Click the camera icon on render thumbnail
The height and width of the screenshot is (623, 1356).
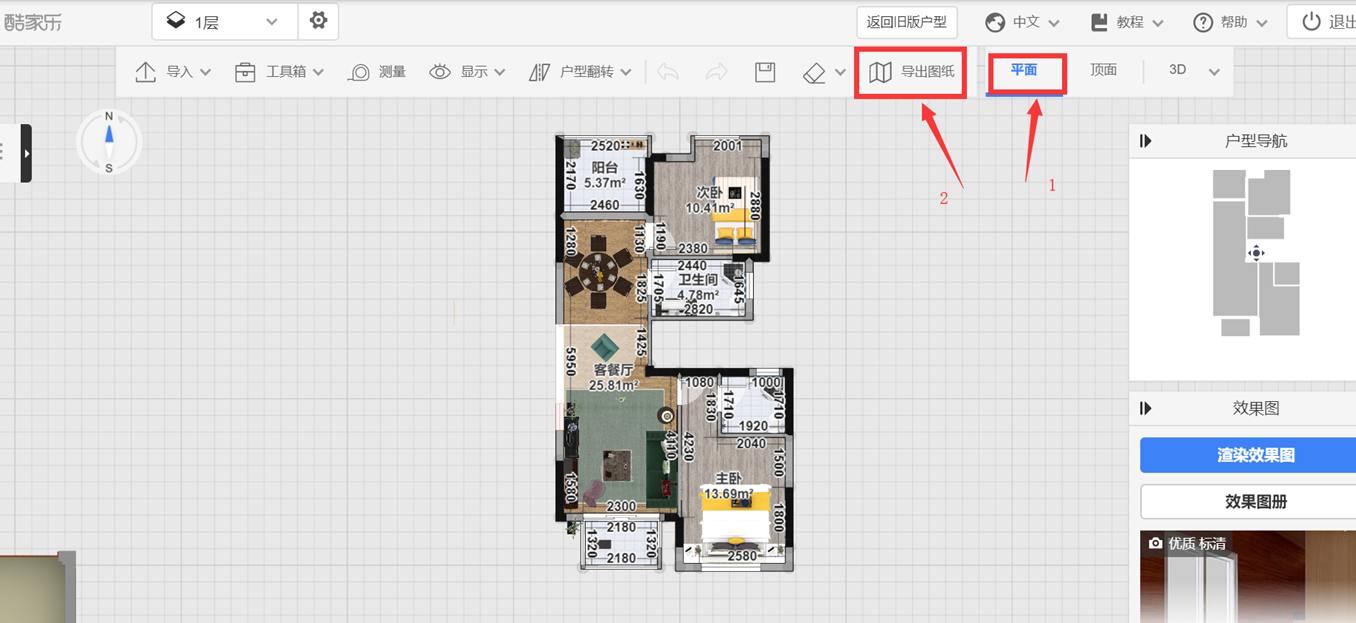tap(1156, 543)
